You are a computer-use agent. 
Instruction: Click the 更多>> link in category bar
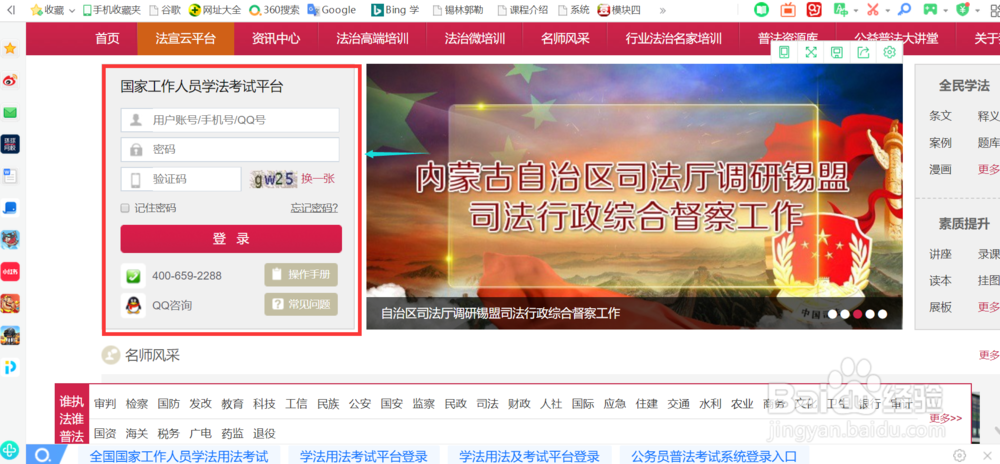(946, 418)
